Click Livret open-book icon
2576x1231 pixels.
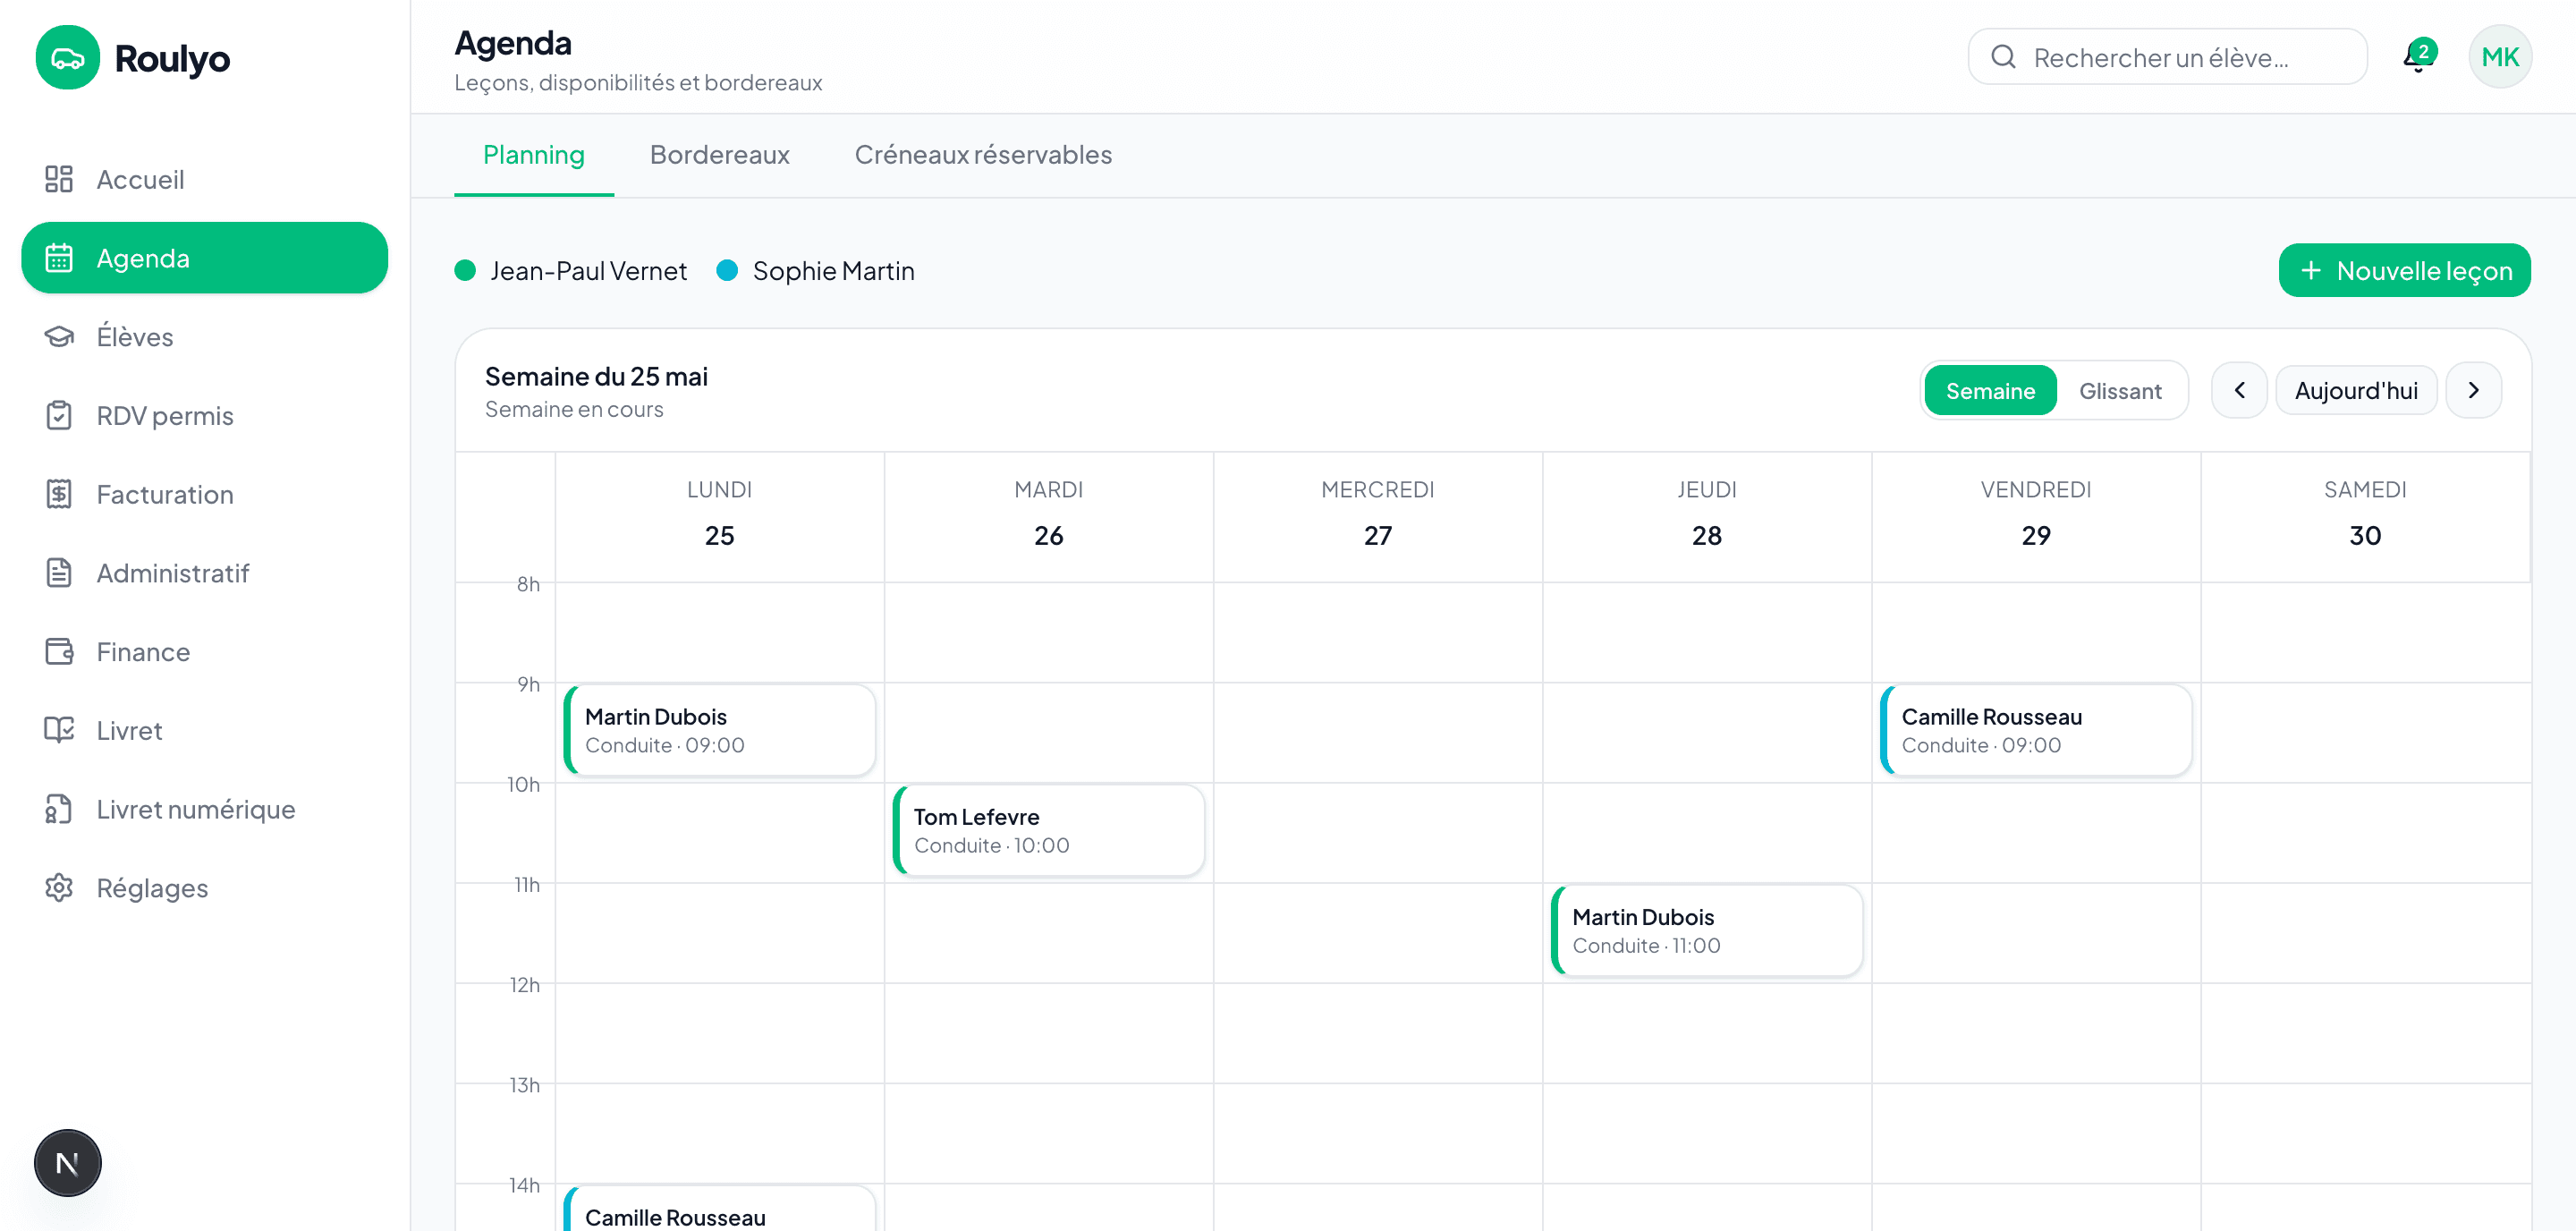tap(59, 730)
